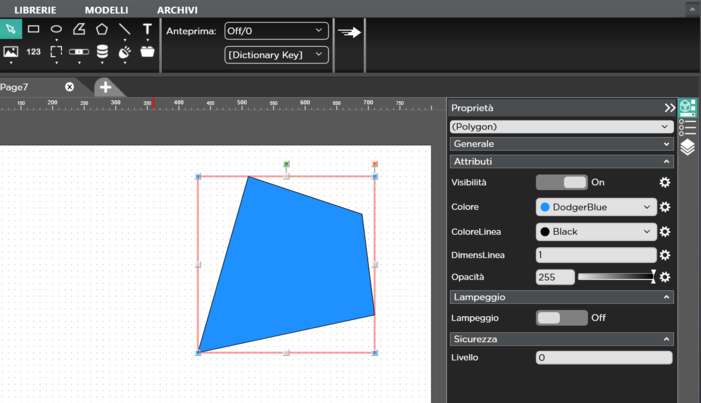
Task: Expand the Anteprima Off/0 dropdown
Action: (276, 31)
